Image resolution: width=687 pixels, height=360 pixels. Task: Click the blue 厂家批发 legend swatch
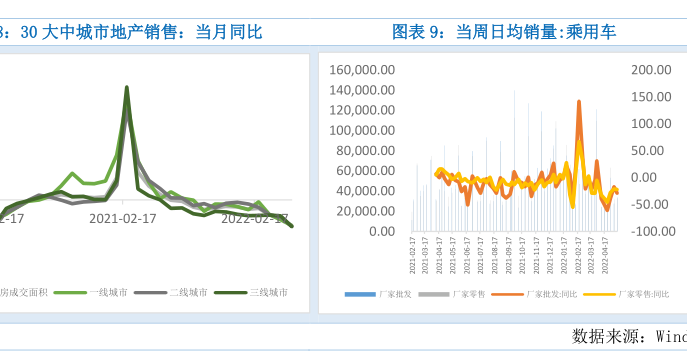click(360, 294)
